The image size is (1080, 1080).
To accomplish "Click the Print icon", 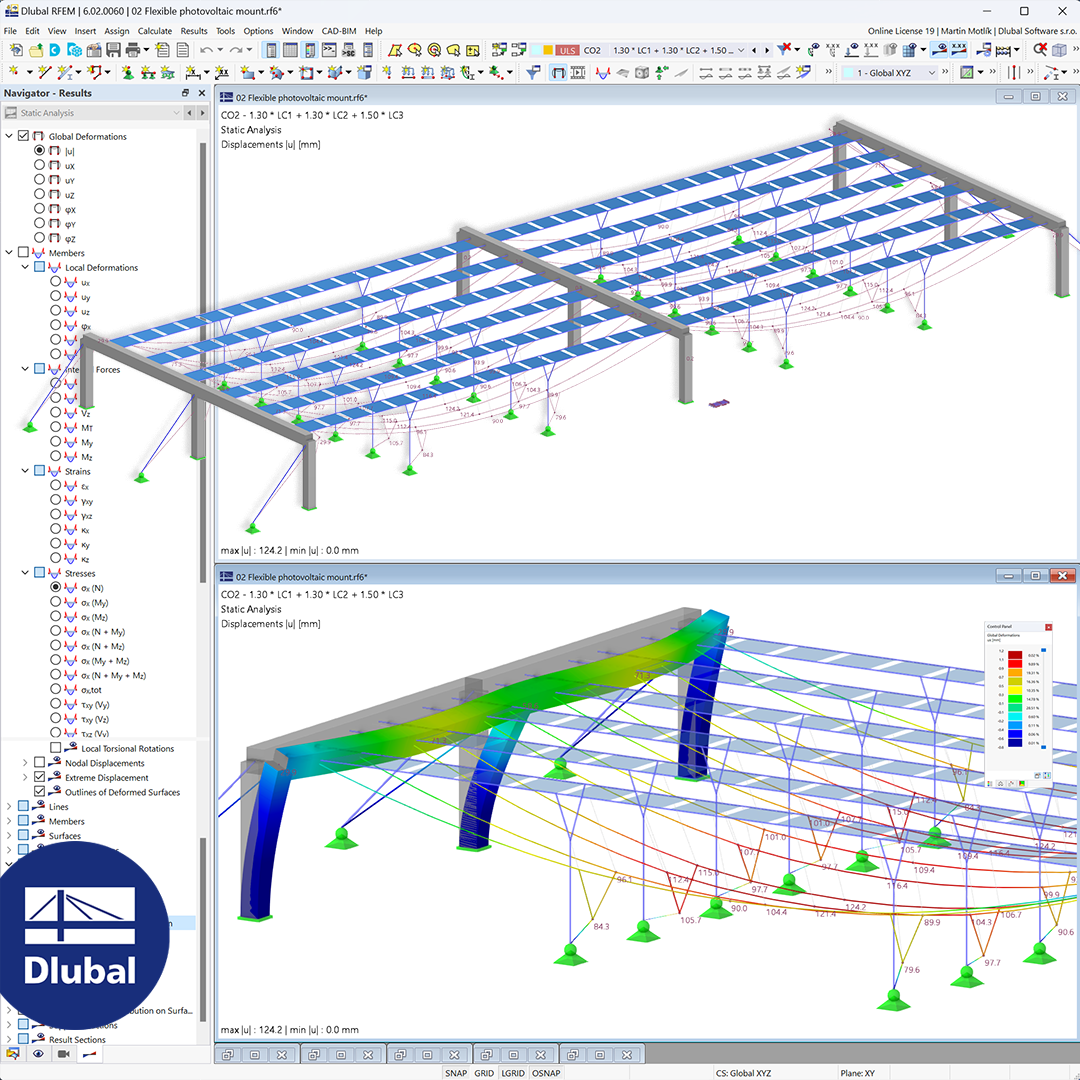I will 133,50.
